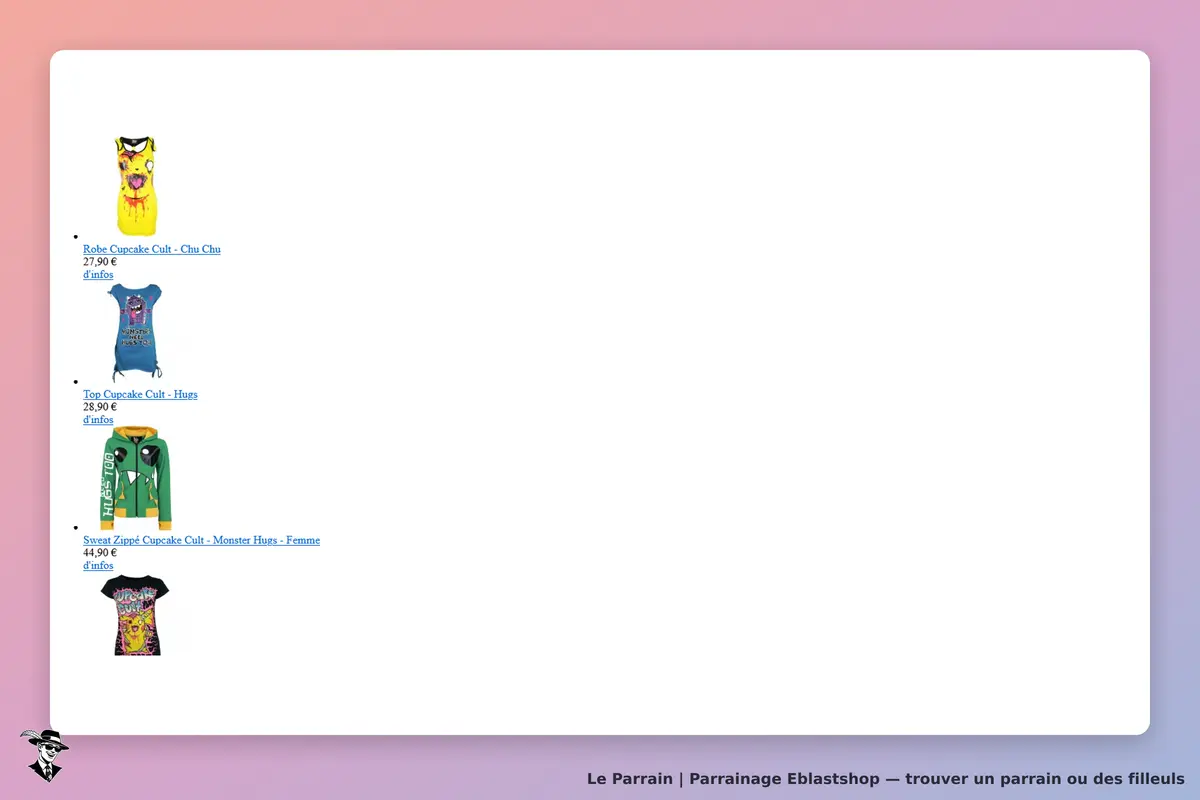Click the Robe Cupcake Cult - Chu Chu link
The height and width of the screenshot is (800, 1200).
coord(152,249)
